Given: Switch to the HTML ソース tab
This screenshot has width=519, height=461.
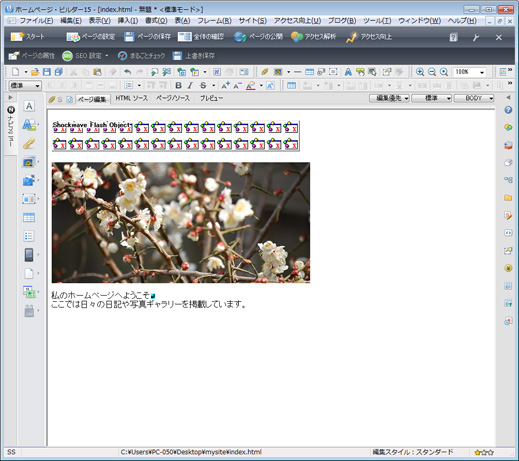Looking at the screenshot, I should [131, 98].
